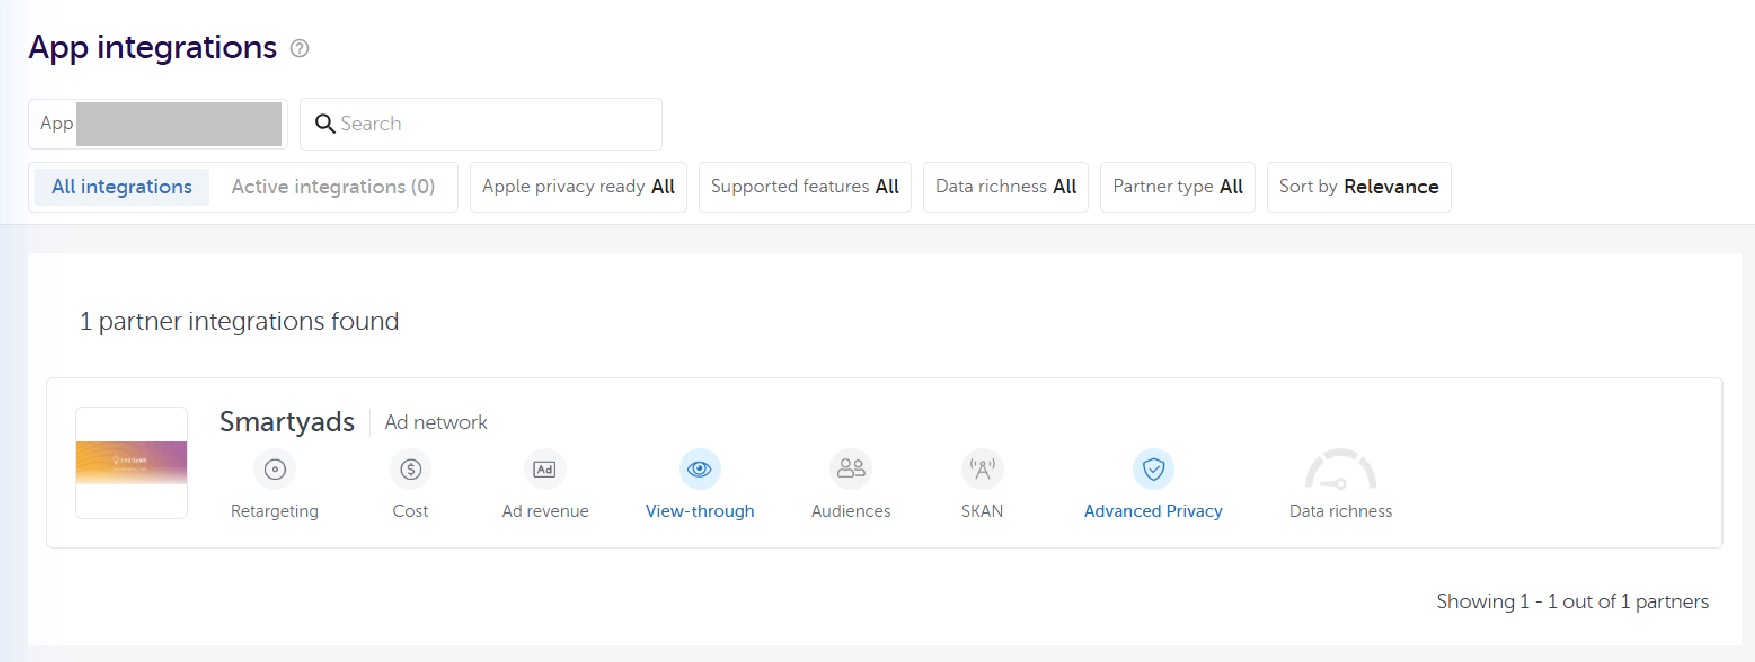1755x662 pixels.
Task: Switch to All integrations tab
Action: [122, 187]
